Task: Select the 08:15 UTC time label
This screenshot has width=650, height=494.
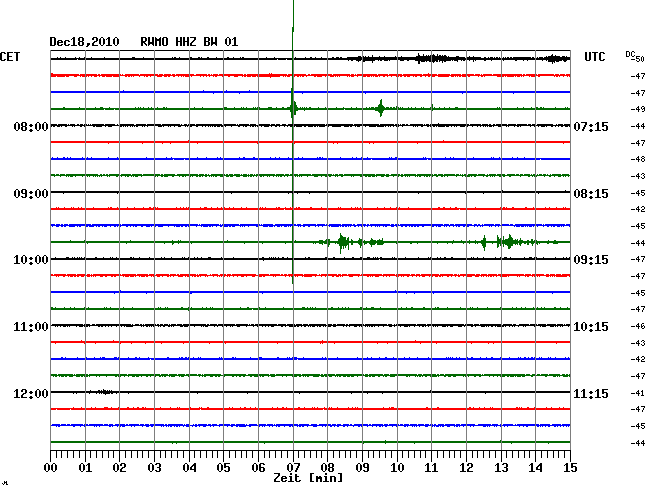Action: coord(591,194)
